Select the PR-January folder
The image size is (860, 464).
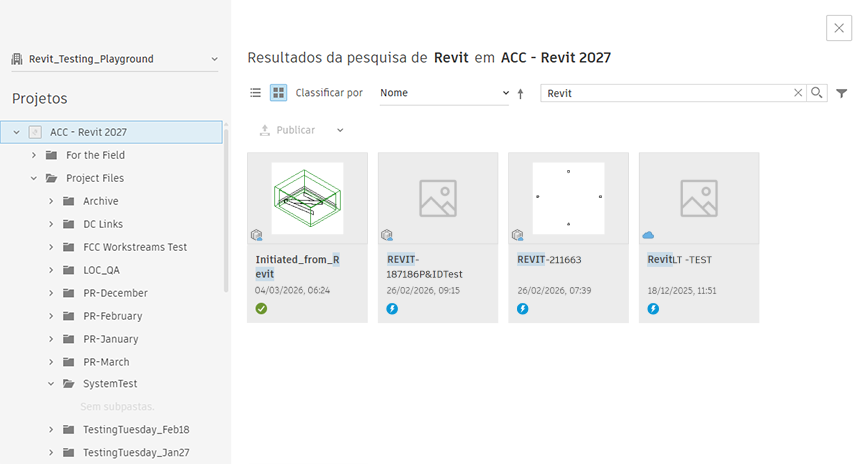[x=111, y=339]
